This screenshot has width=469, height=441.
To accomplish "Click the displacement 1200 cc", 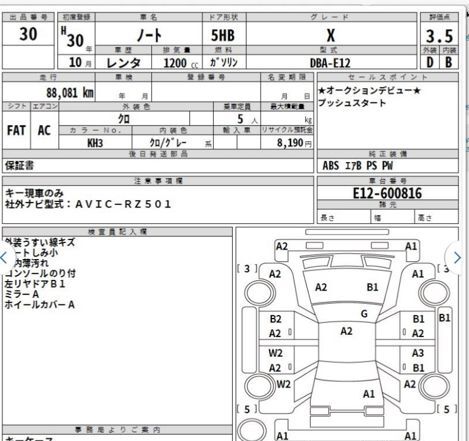I will click(181, 63).
